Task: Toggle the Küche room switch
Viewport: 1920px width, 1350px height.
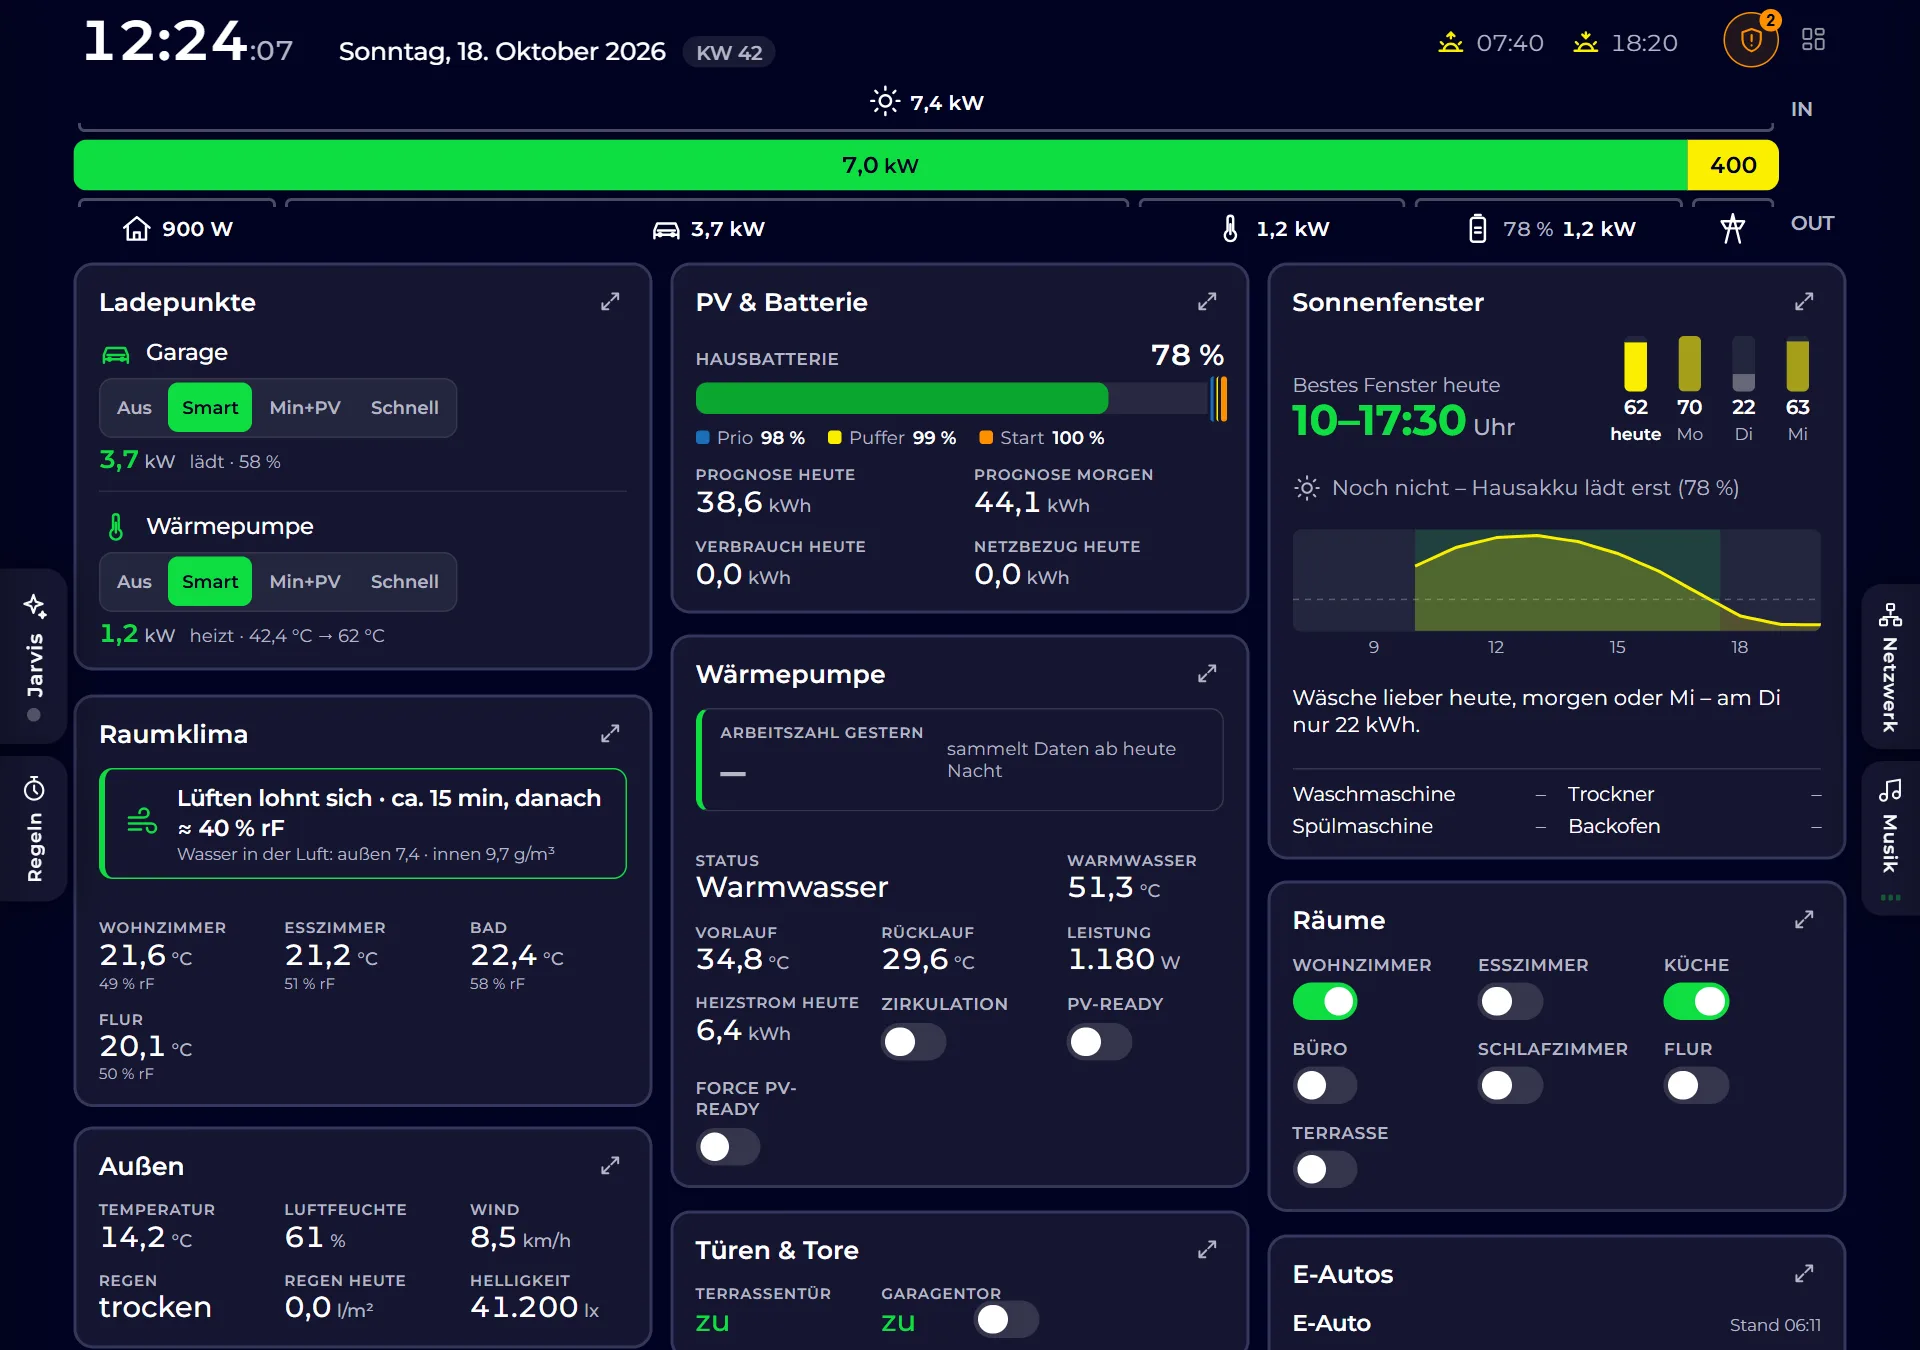Action: click(1696, 1001)
